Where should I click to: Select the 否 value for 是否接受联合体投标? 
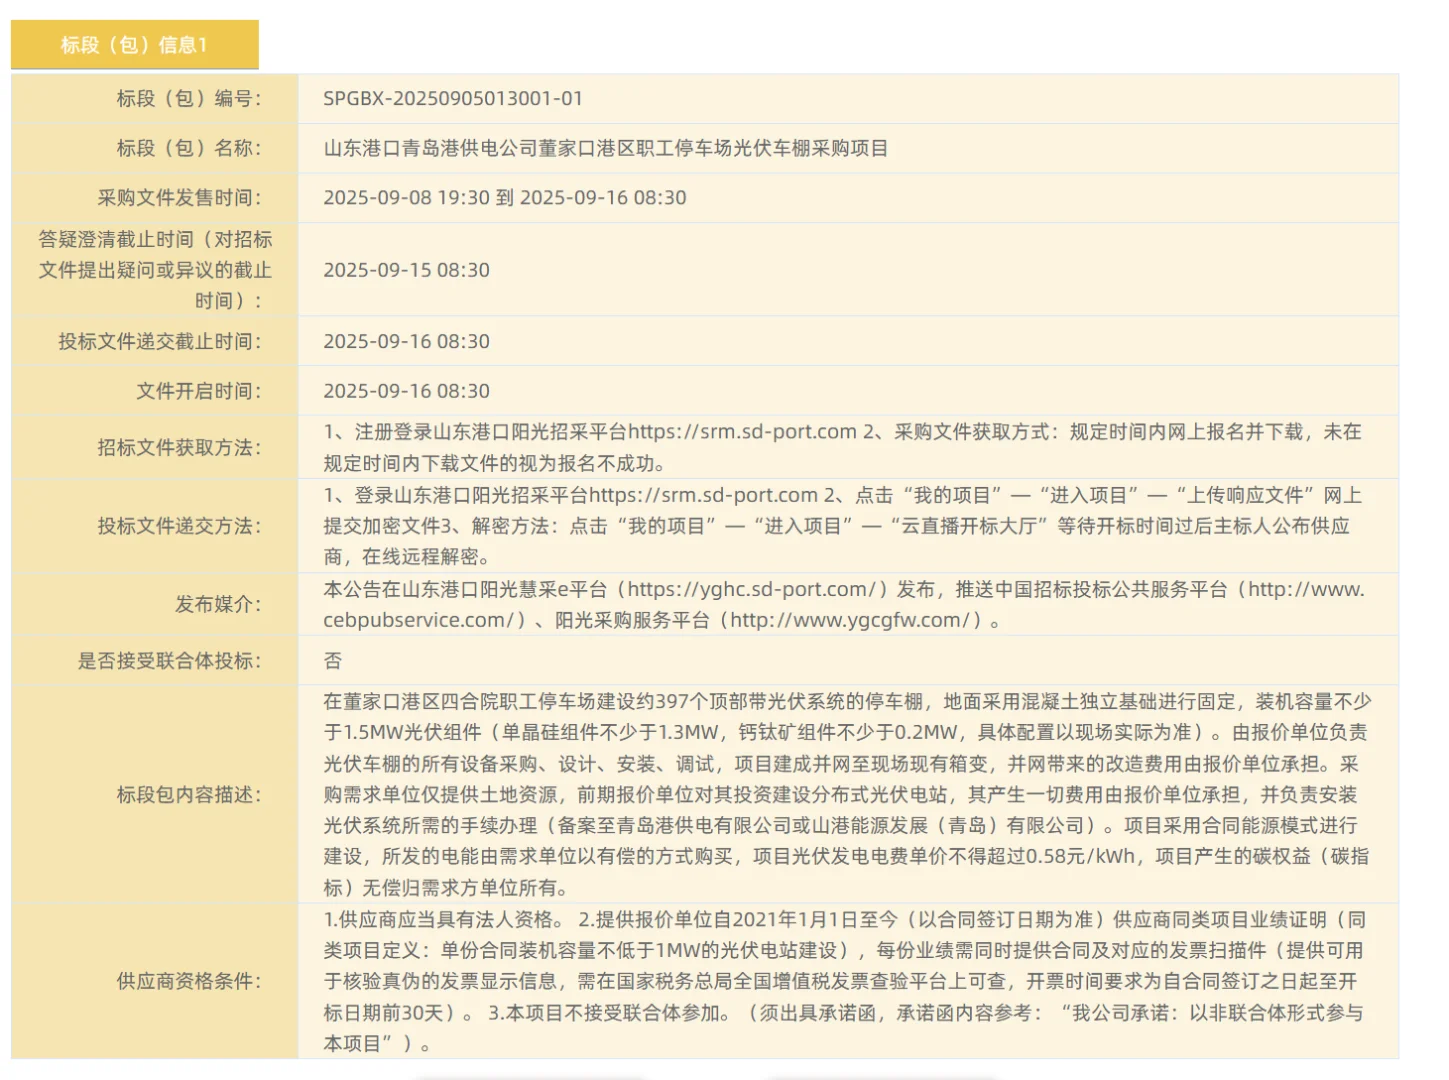tap(331, 660)
